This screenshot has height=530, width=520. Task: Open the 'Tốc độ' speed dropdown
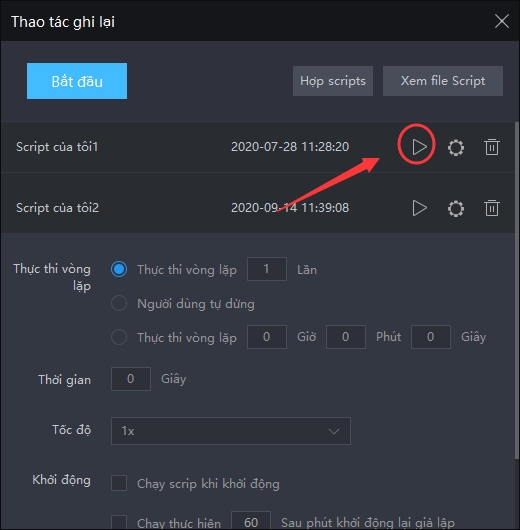(231, 431)
